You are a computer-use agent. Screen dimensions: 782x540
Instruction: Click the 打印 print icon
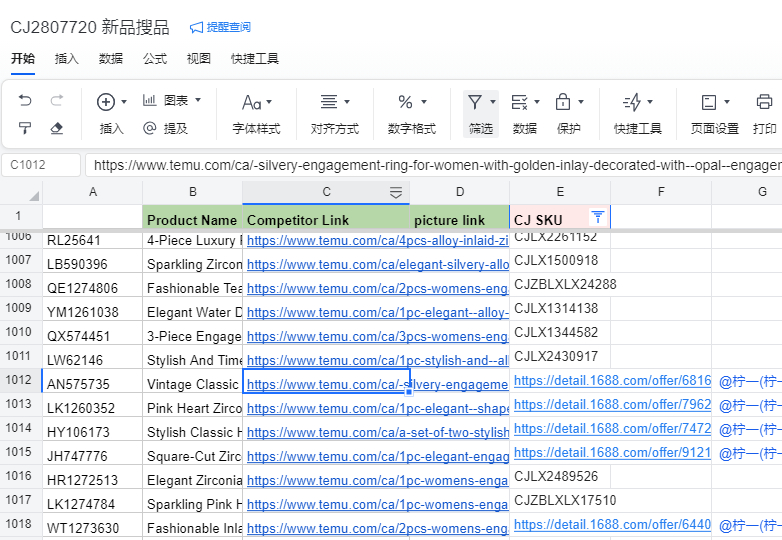[764, 102]
